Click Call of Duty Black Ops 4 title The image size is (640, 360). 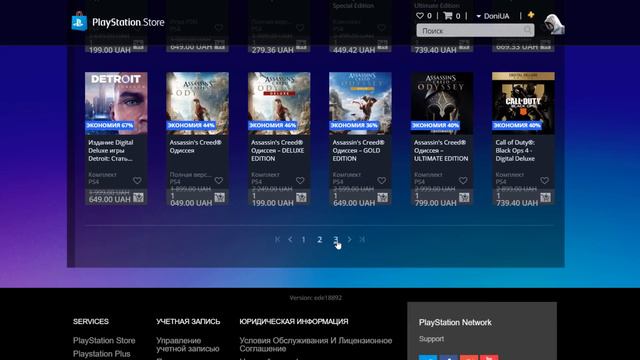tap(515, 150)
